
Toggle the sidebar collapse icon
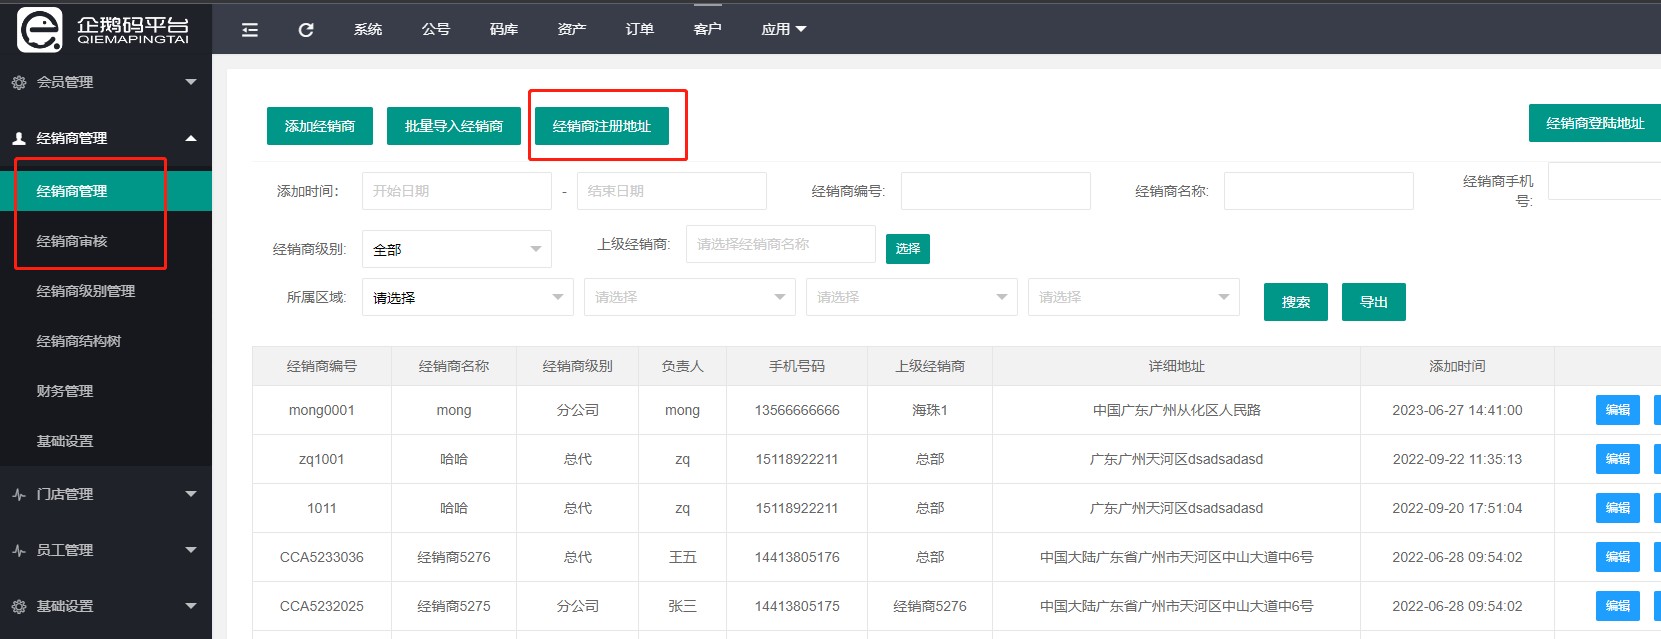[250, 30]
